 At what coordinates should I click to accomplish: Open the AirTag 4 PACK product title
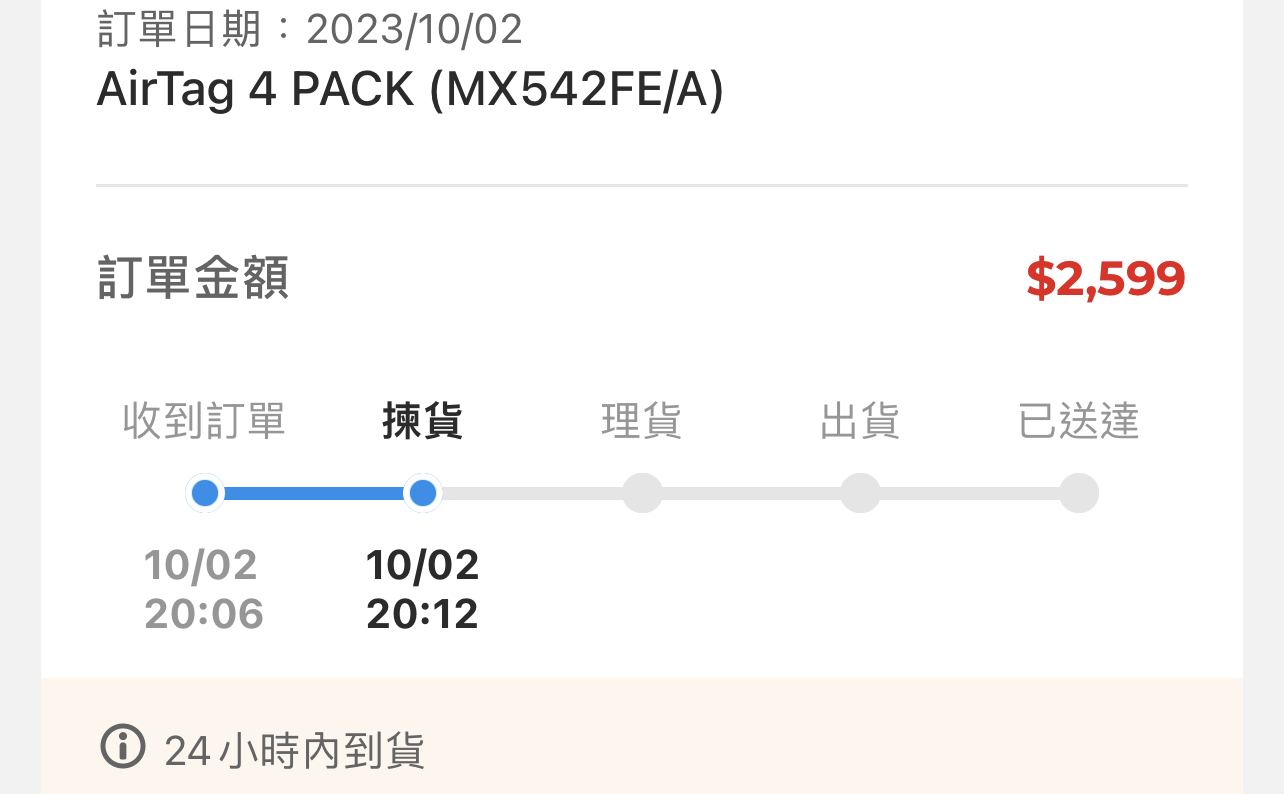[x=410, y=91]
